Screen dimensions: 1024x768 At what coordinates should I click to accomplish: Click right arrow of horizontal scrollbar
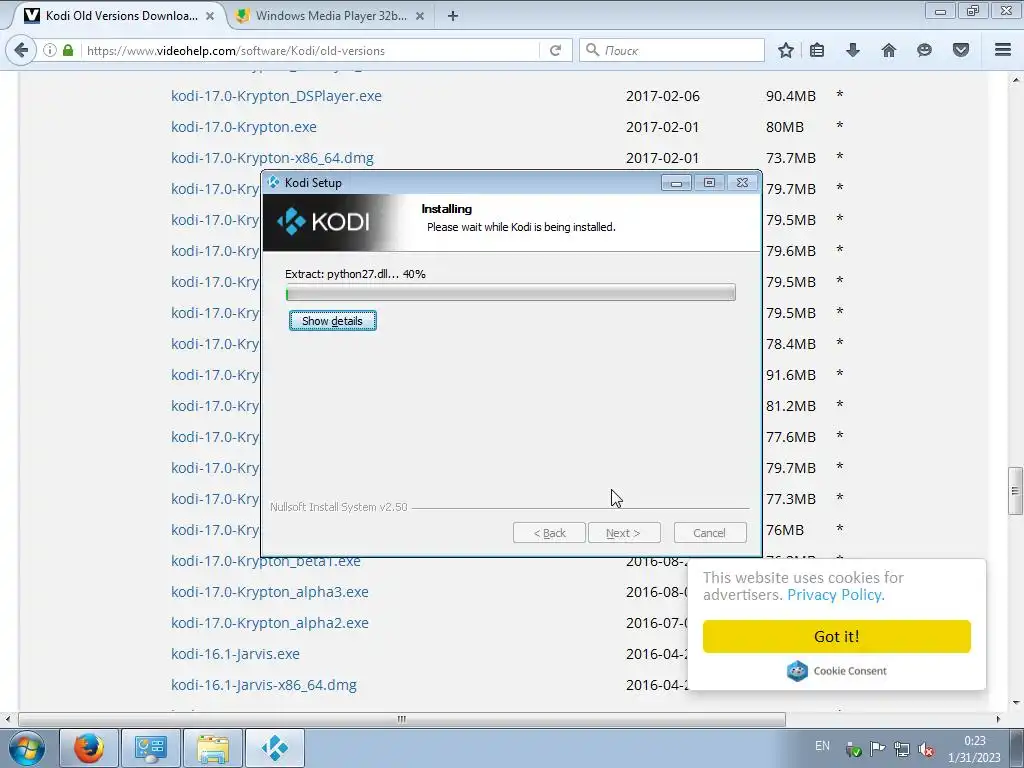tap(997, 719)
